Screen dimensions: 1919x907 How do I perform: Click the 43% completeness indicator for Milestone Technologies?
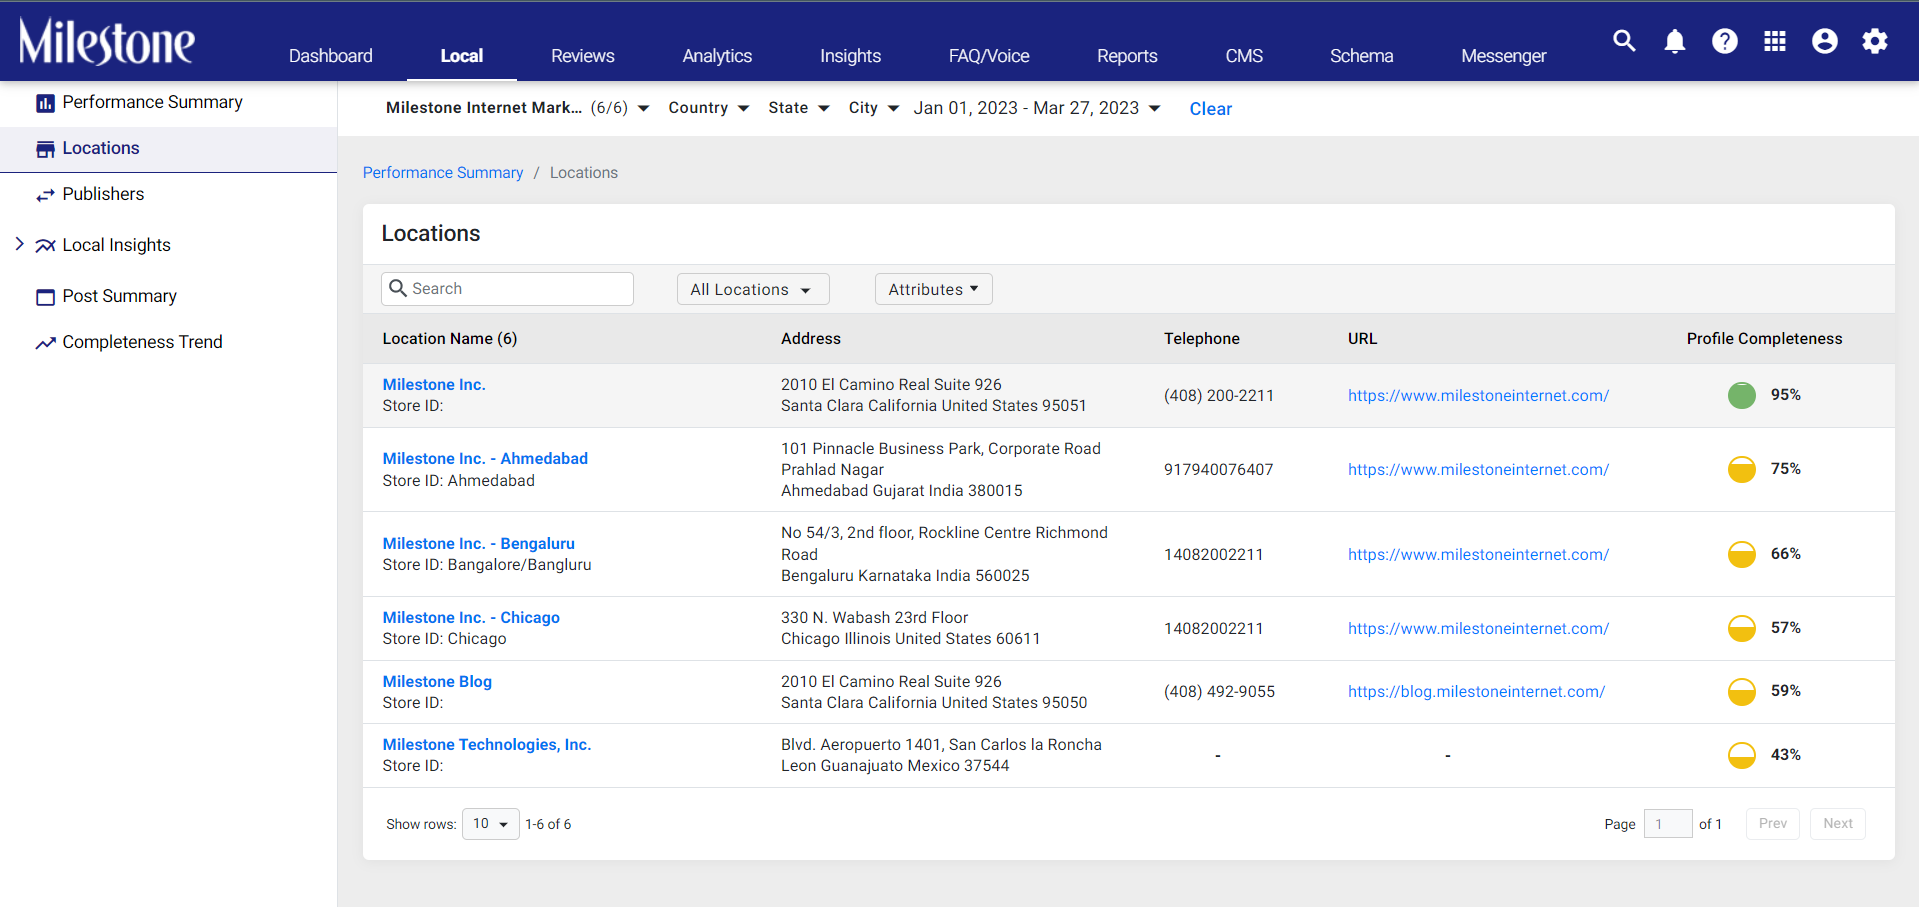1742,755
